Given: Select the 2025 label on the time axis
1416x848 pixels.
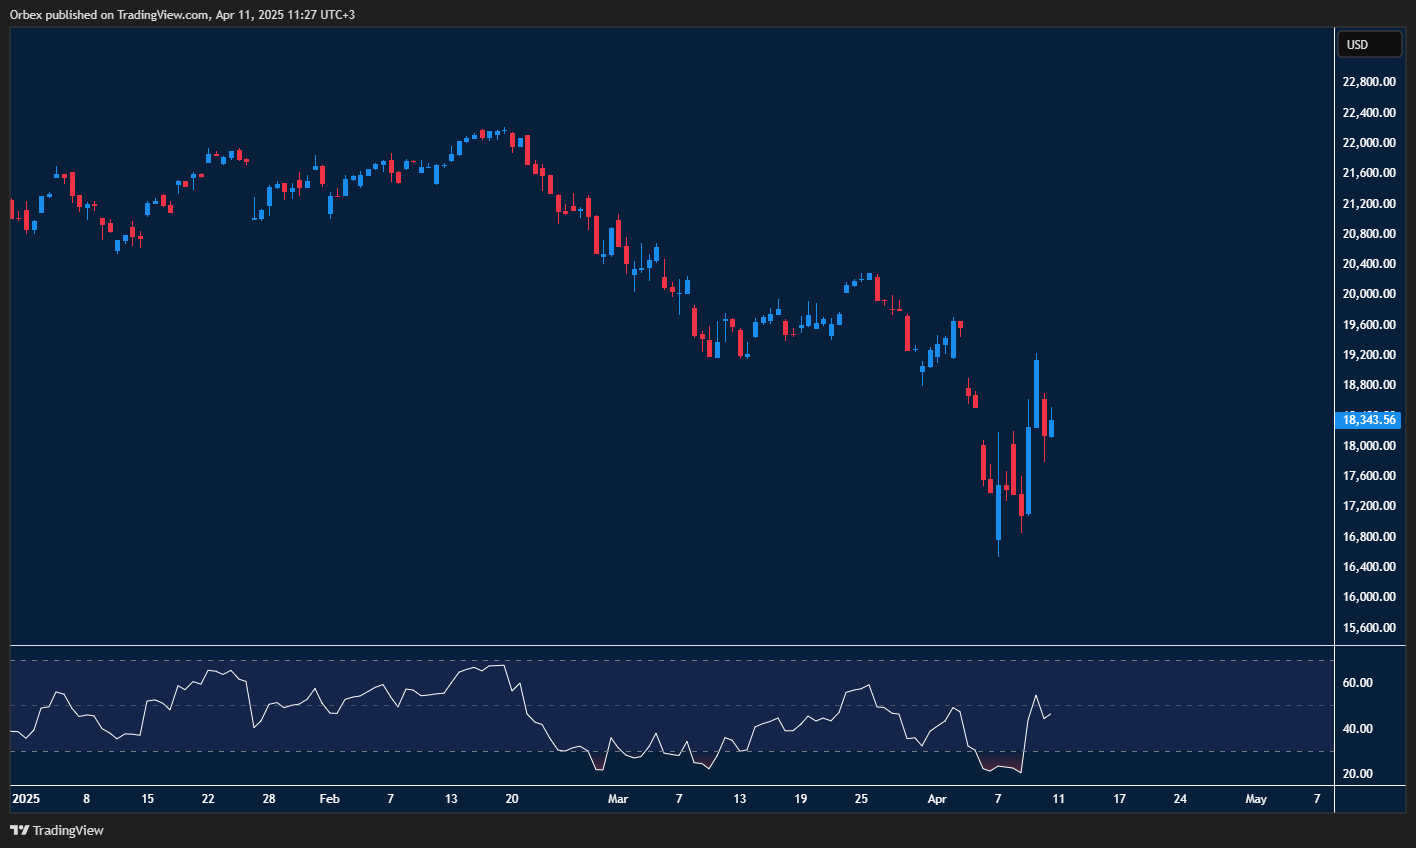Looking at the screenshot, I should [25, 799].
